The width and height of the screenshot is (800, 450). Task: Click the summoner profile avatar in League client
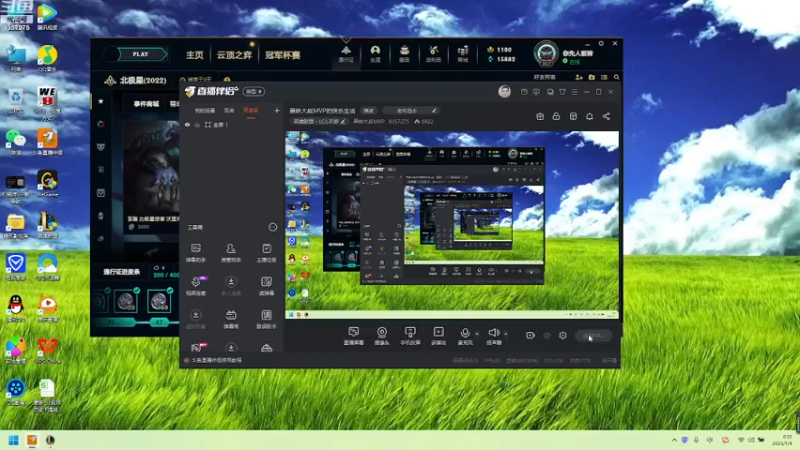(x=546, y=54)
